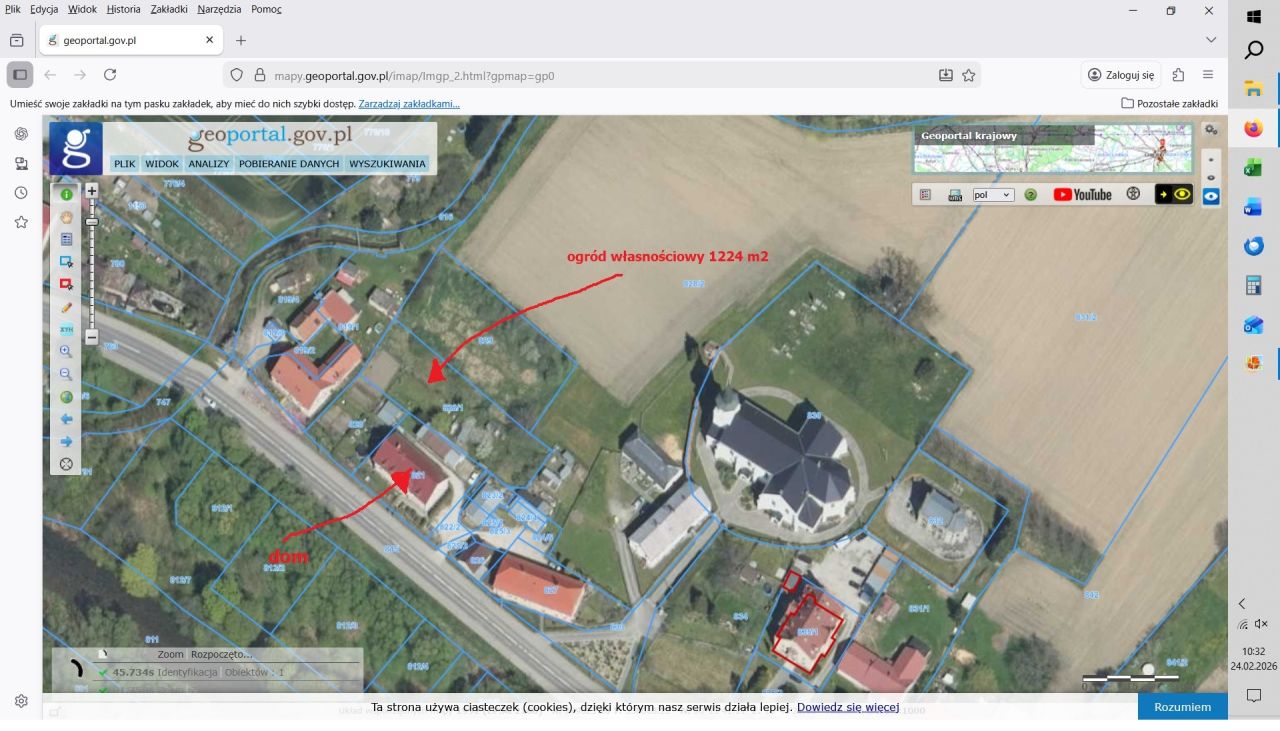Select the pan hand tool
Viewport: 1280px width, 731px height.
(67, 217)
